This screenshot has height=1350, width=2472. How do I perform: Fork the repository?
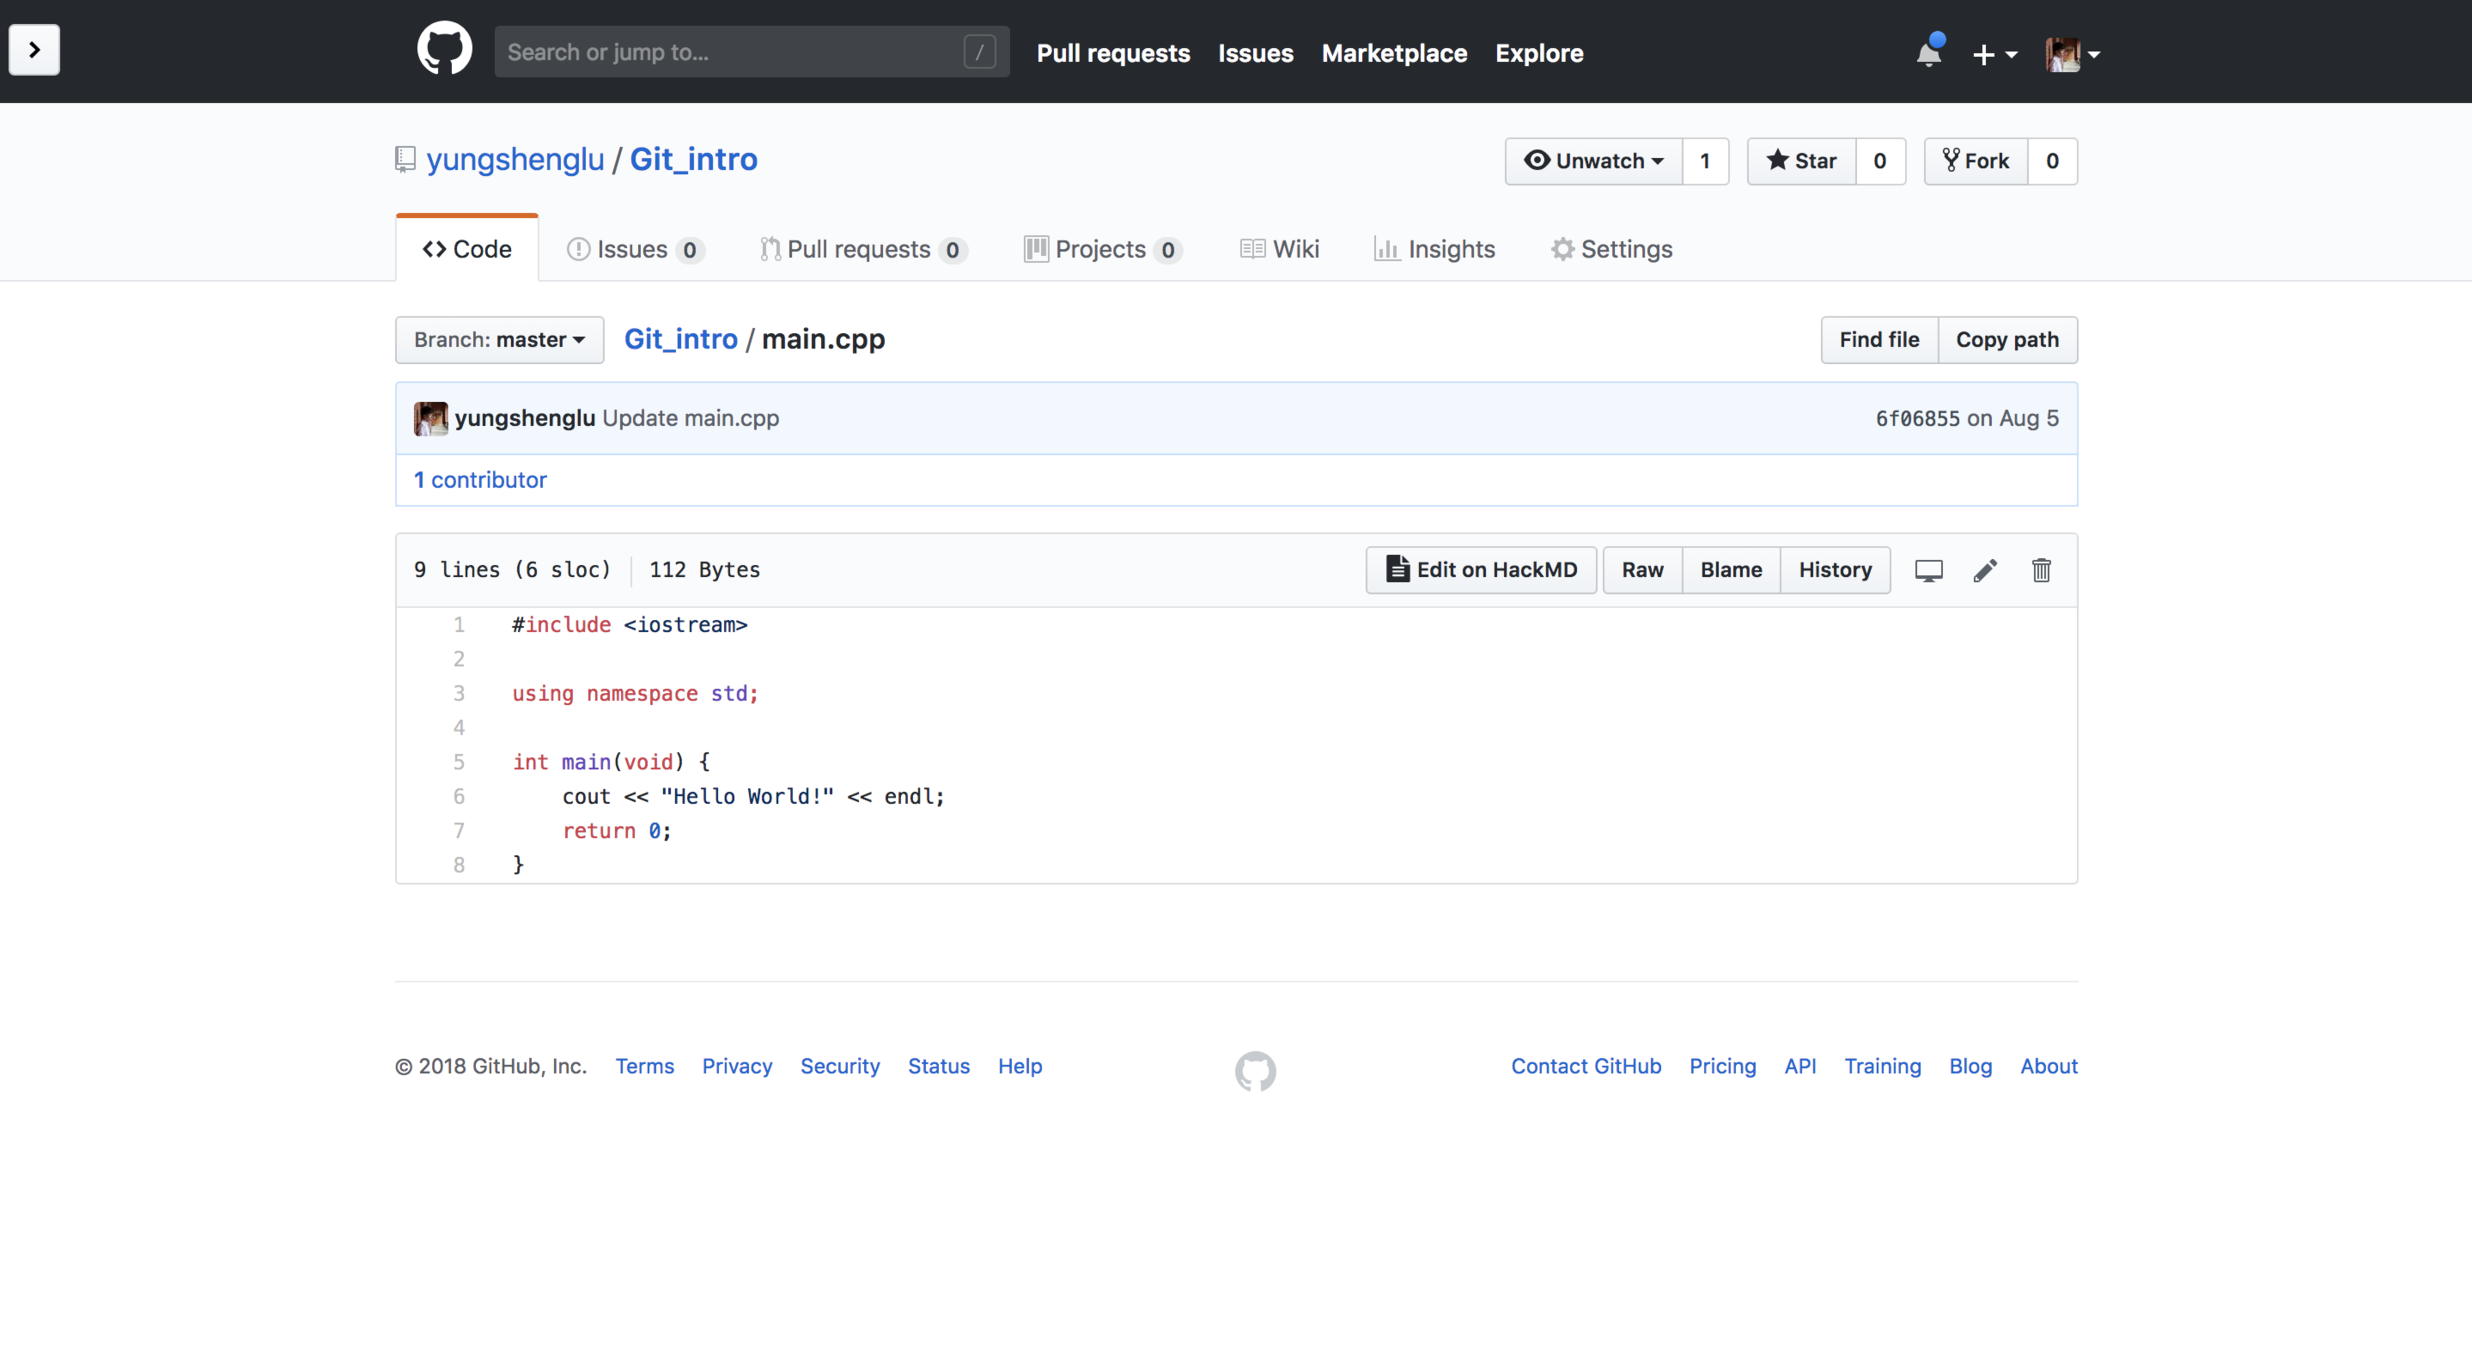1976,161
